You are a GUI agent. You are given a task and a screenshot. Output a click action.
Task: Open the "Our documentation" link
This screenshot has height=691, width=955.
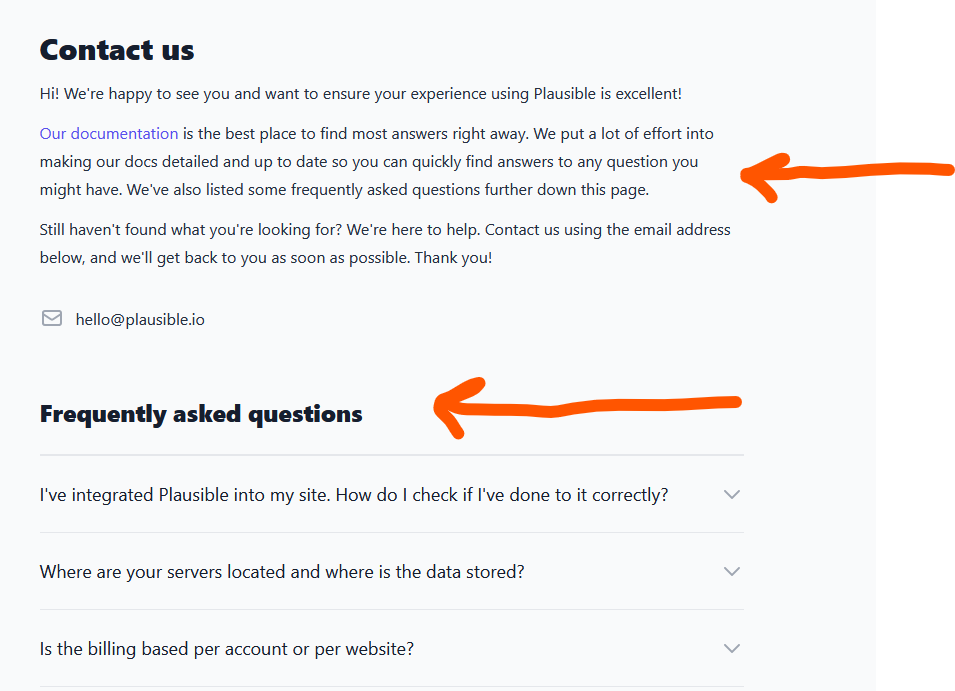coord(109,134)
